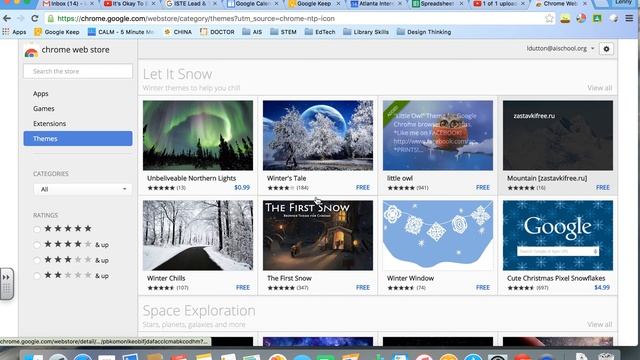Click the browser back arrow
Viewport: 640px width, 360px height.
coord(7,18)
